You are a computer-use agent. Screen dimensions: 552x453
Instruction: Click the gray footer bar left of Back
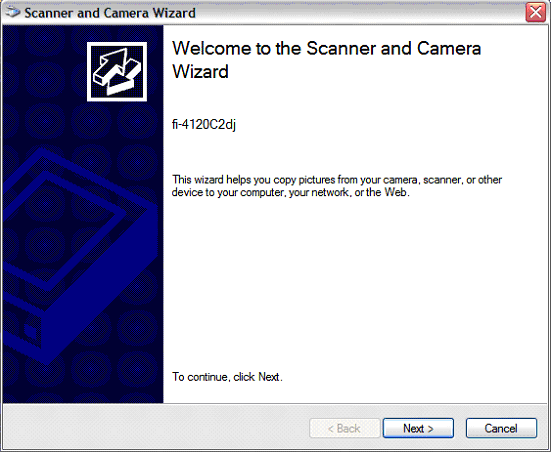click(x=155, y=427)
